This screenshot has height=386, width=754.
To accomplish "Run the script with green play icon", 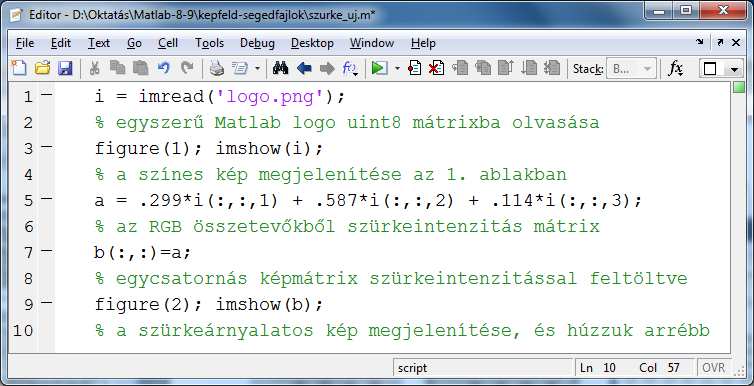I will (x=379, y=69).
